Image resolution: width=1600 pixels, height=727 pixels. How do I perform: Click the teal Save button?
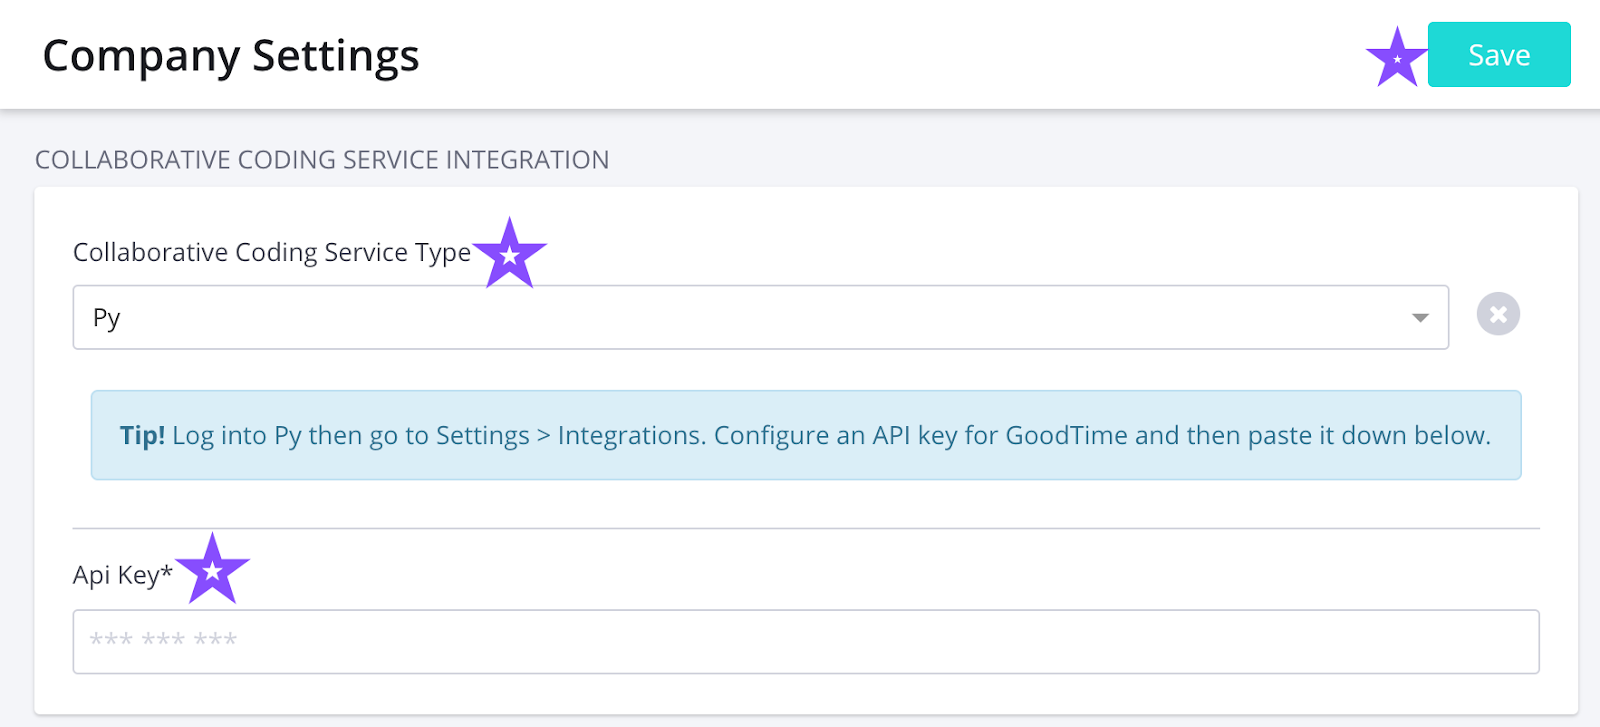click(x=1498, y=55)
